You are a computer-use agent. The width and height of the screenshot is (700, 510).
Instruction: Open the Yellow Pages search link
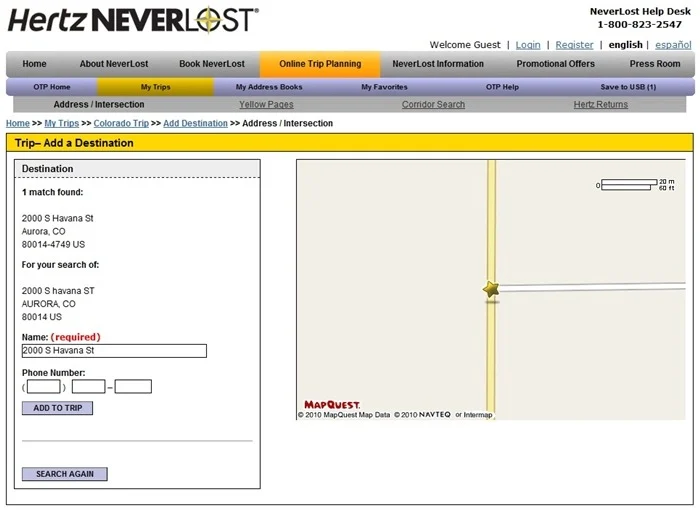(266, 105)
